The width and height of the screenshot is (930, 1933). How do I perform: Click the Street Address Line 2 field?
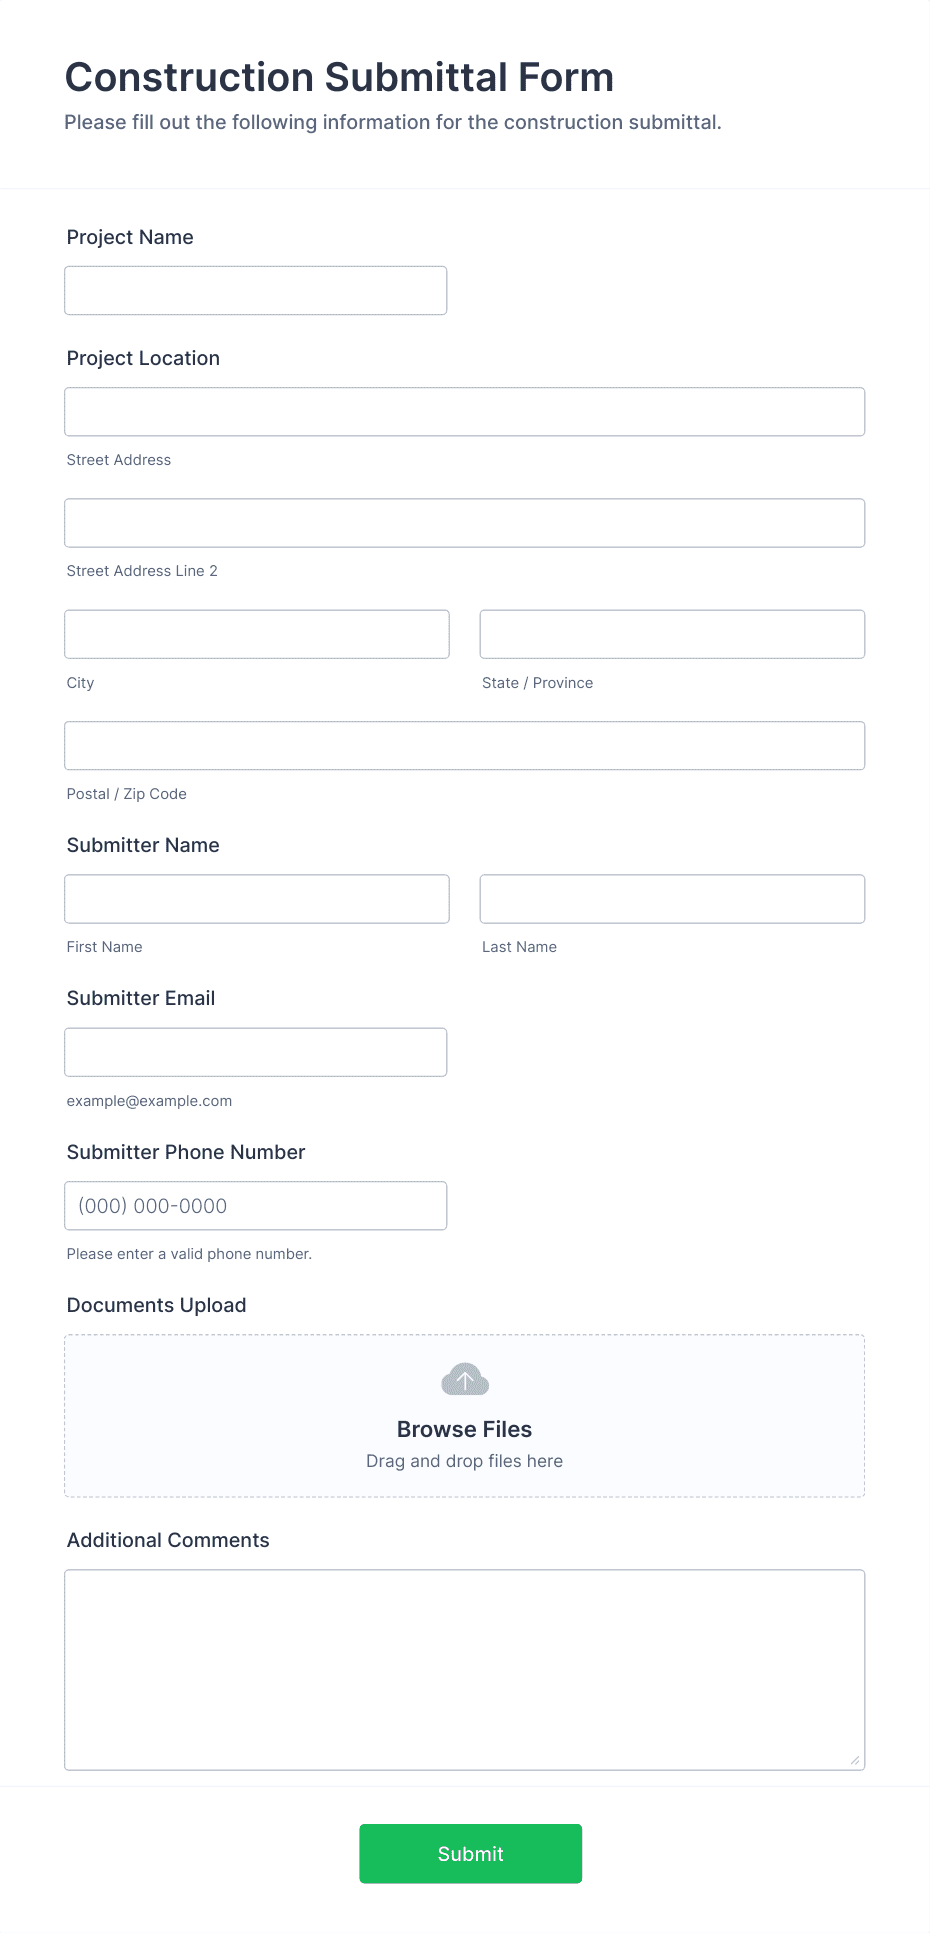(464, 523)
